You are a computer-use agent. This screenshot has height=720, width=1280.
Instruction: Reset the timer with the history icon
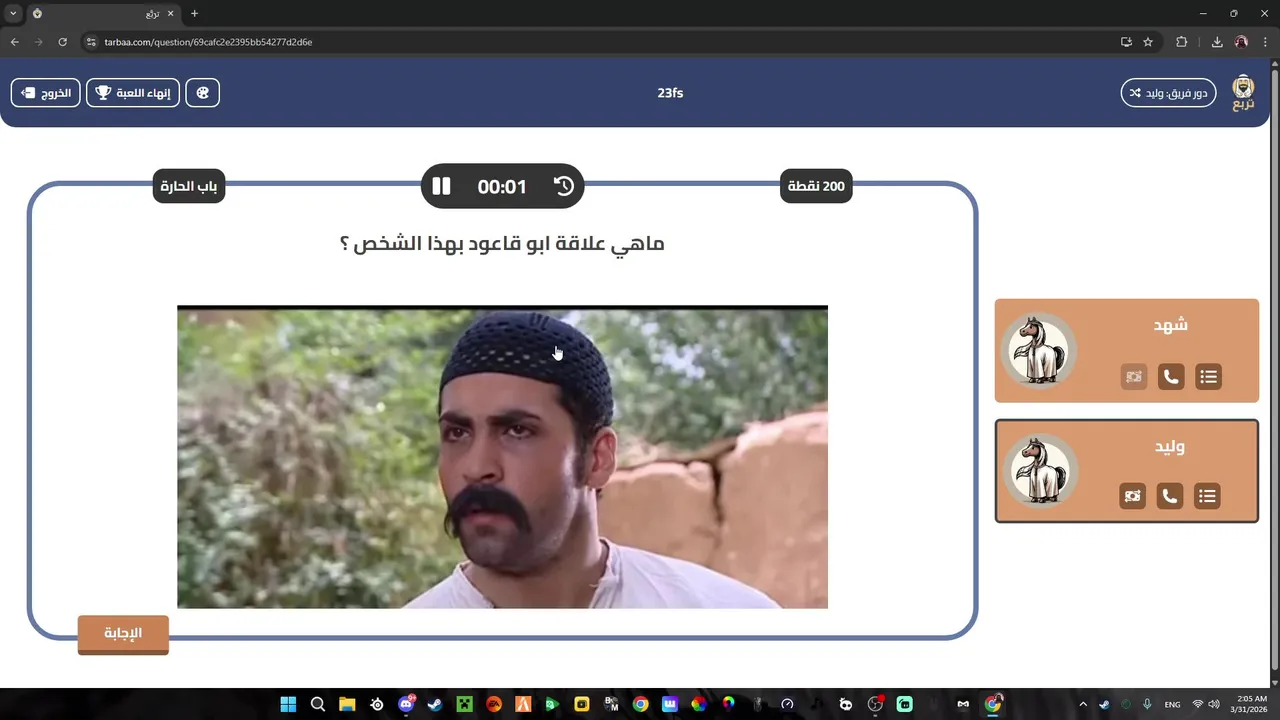(x=564, y=186)
